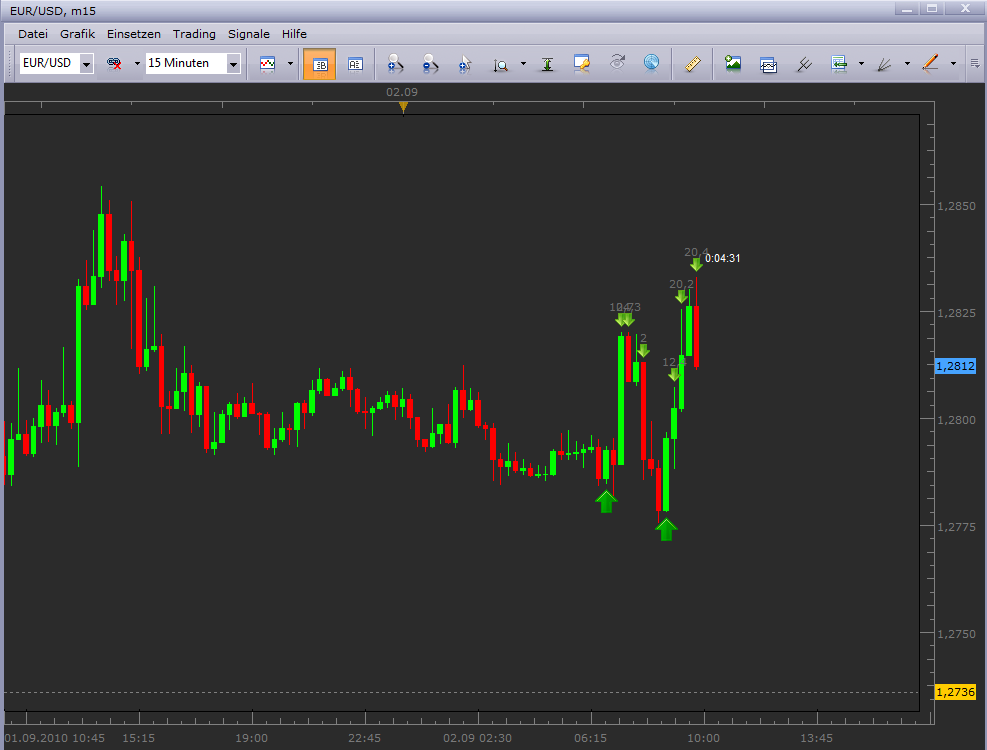Open the Signale menu

[249, 34]
